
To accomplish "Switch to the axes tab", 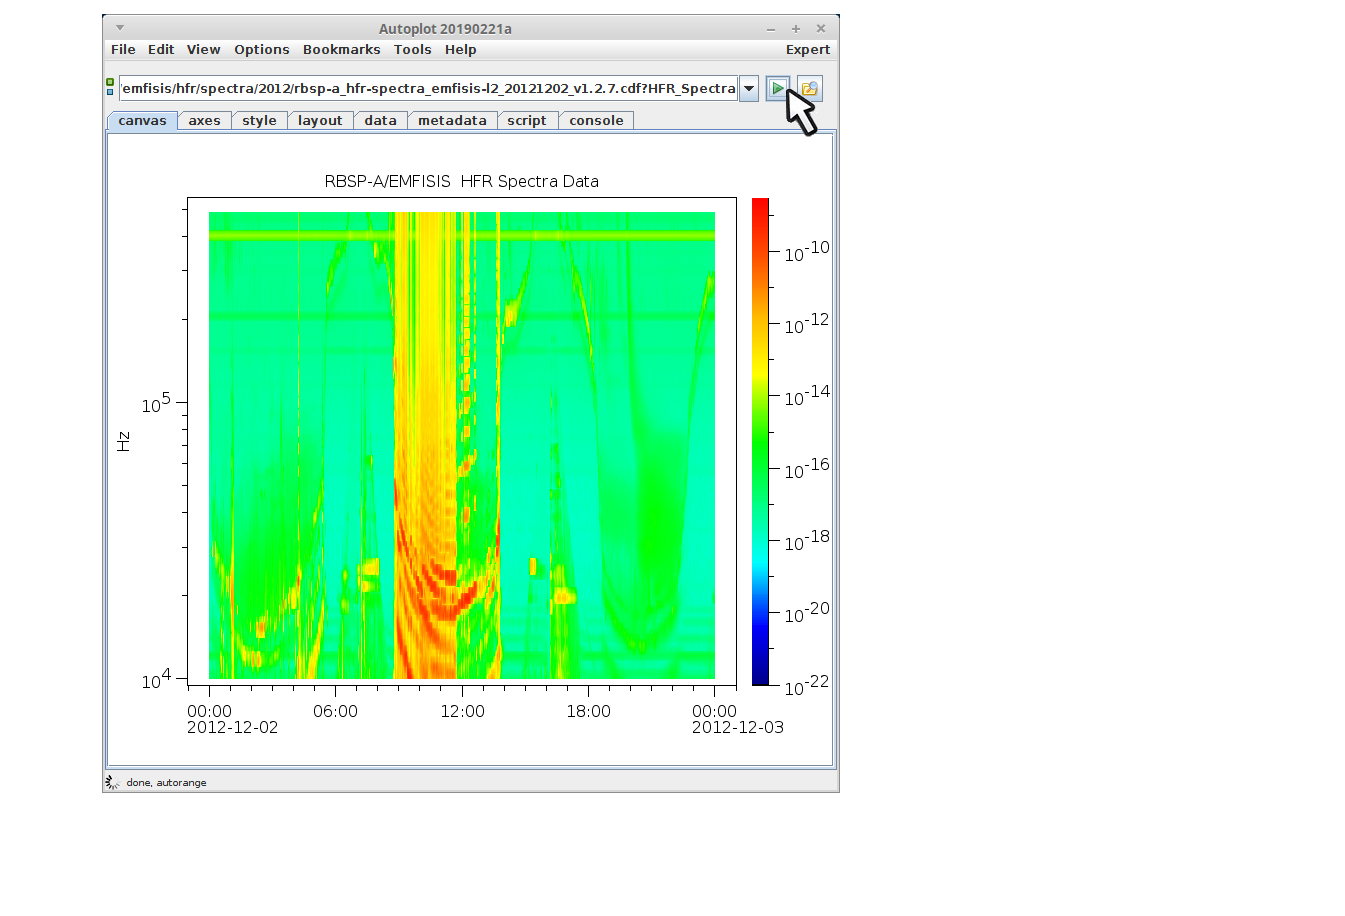I will click(x=204, y=121).
